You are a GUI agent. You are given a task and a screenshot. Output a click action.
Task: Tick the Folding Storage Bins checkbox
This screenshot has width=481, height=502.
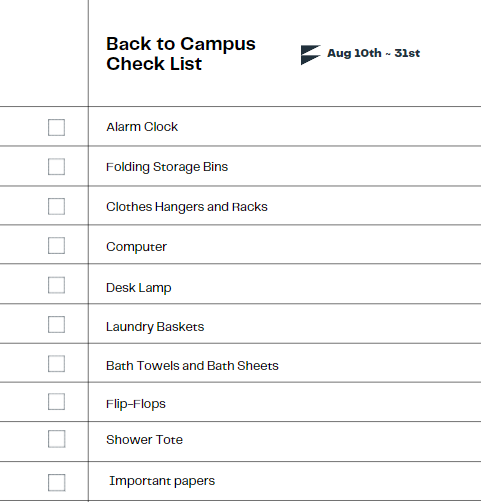click(56, 166)
